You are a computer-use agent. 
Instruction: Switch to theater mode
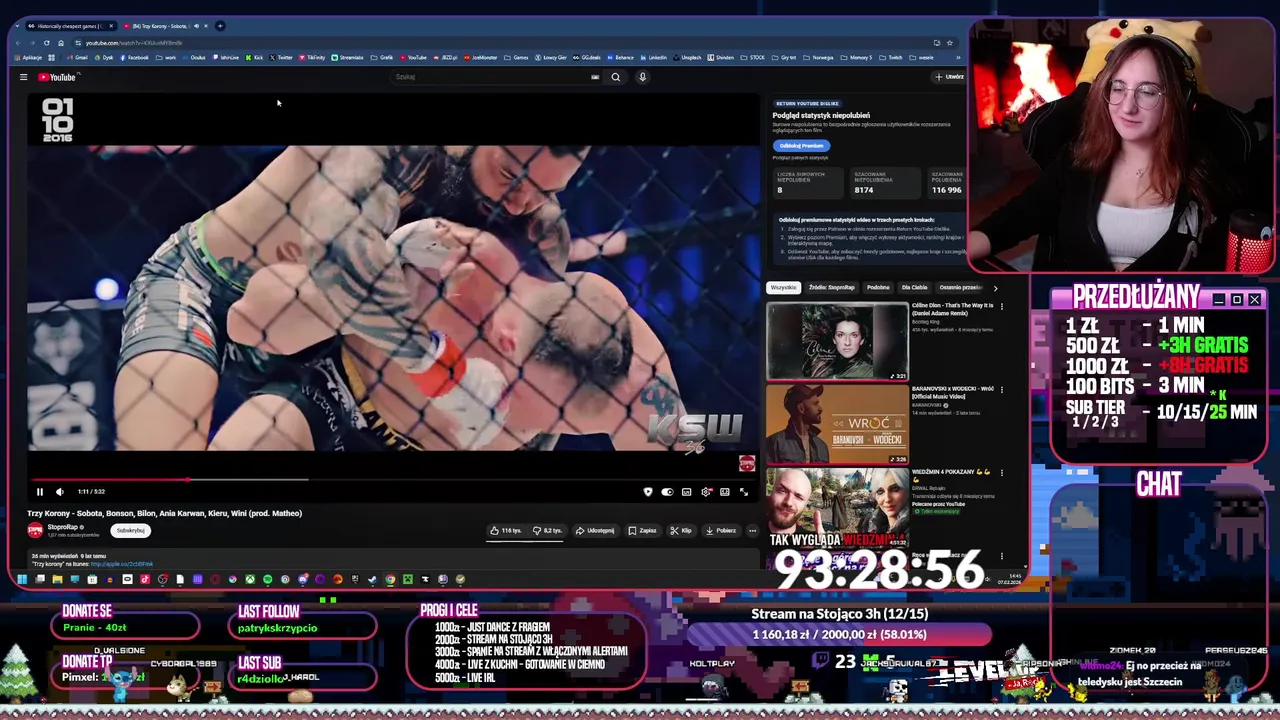(725, 492)
